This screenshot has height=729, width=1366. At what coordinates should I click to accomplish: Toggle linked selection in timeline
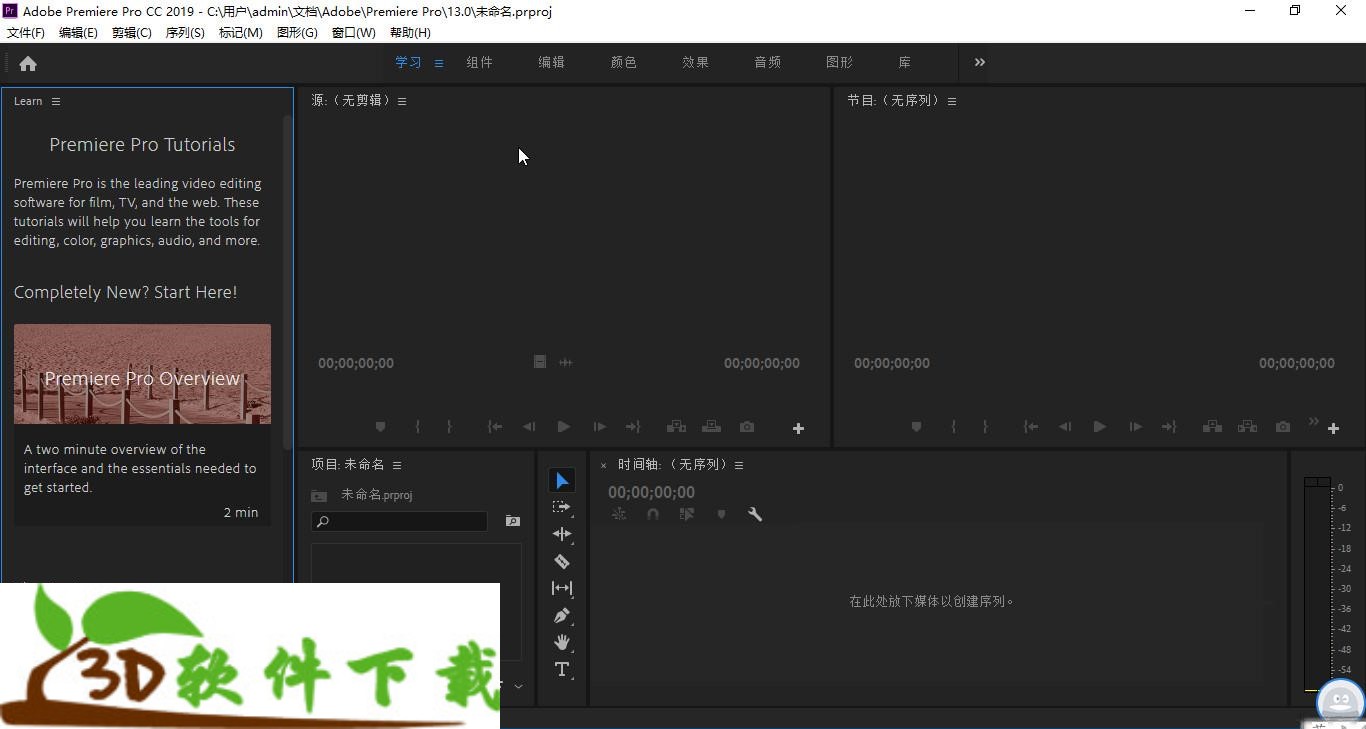(x=687, y=514)
